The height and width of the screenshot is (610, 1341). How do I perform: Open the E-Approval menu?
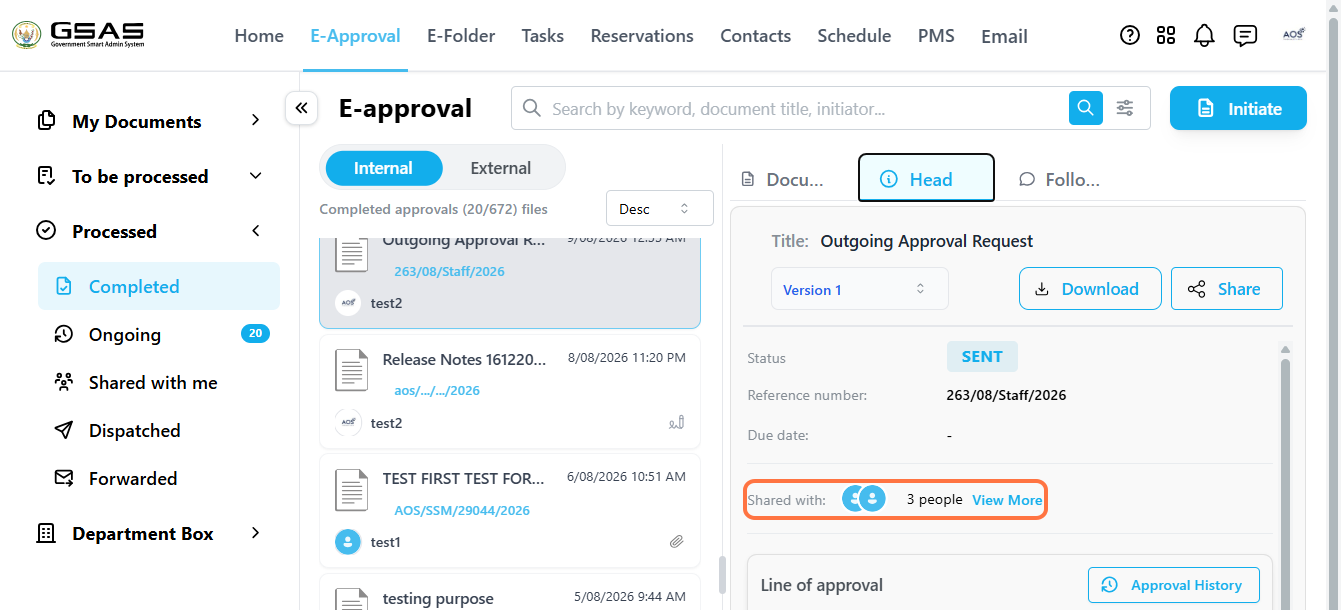point(355,36)
